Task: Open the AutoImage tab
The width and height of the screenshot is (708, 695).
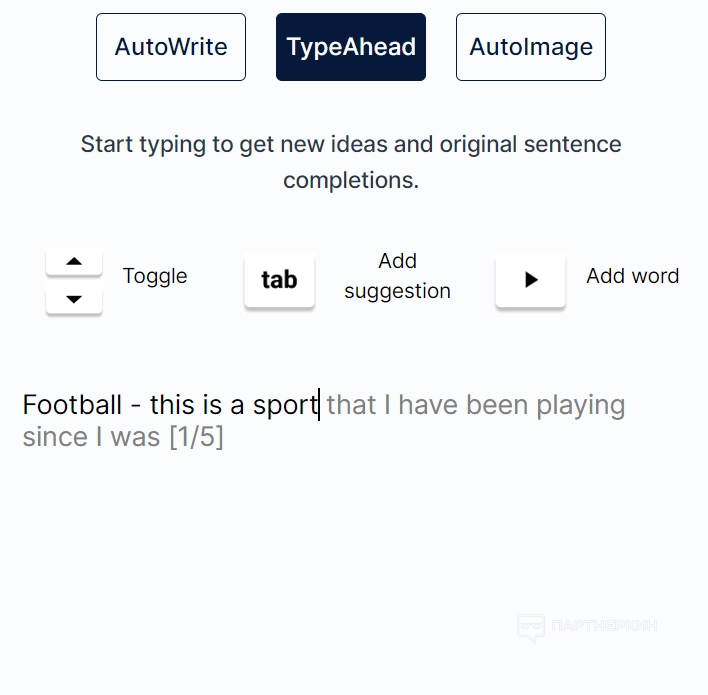Action: (531, 47)
